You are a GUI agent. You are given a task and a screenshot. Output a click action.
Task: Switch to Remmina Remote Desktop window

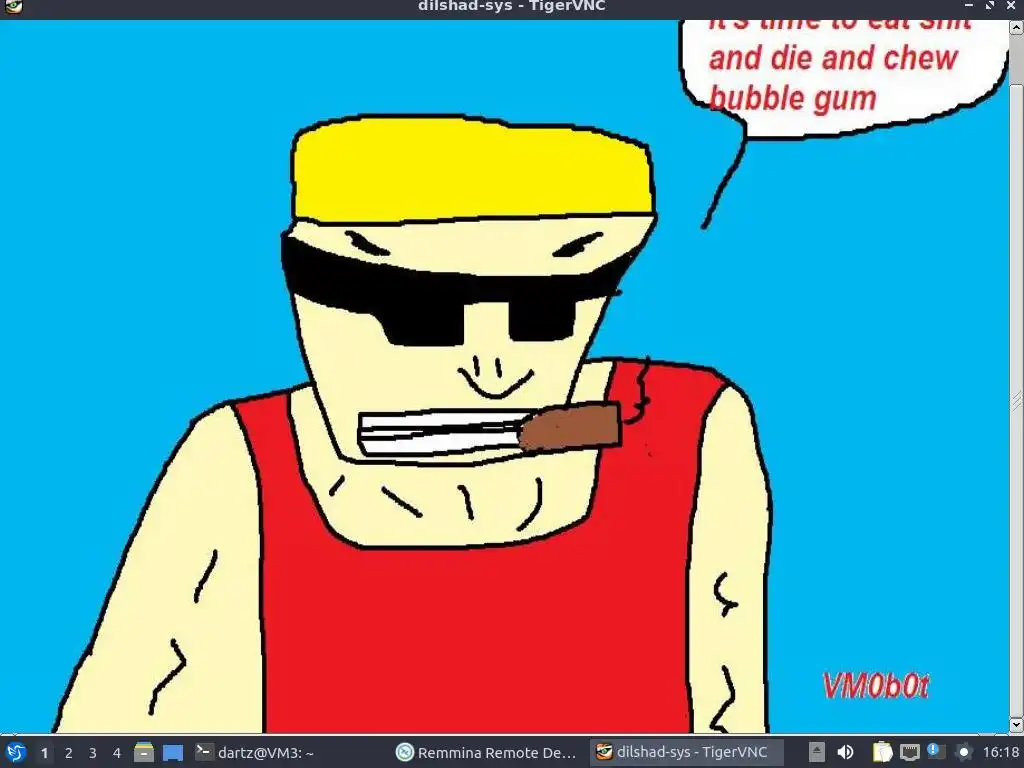pyautogui.click(x=487, y=752)
